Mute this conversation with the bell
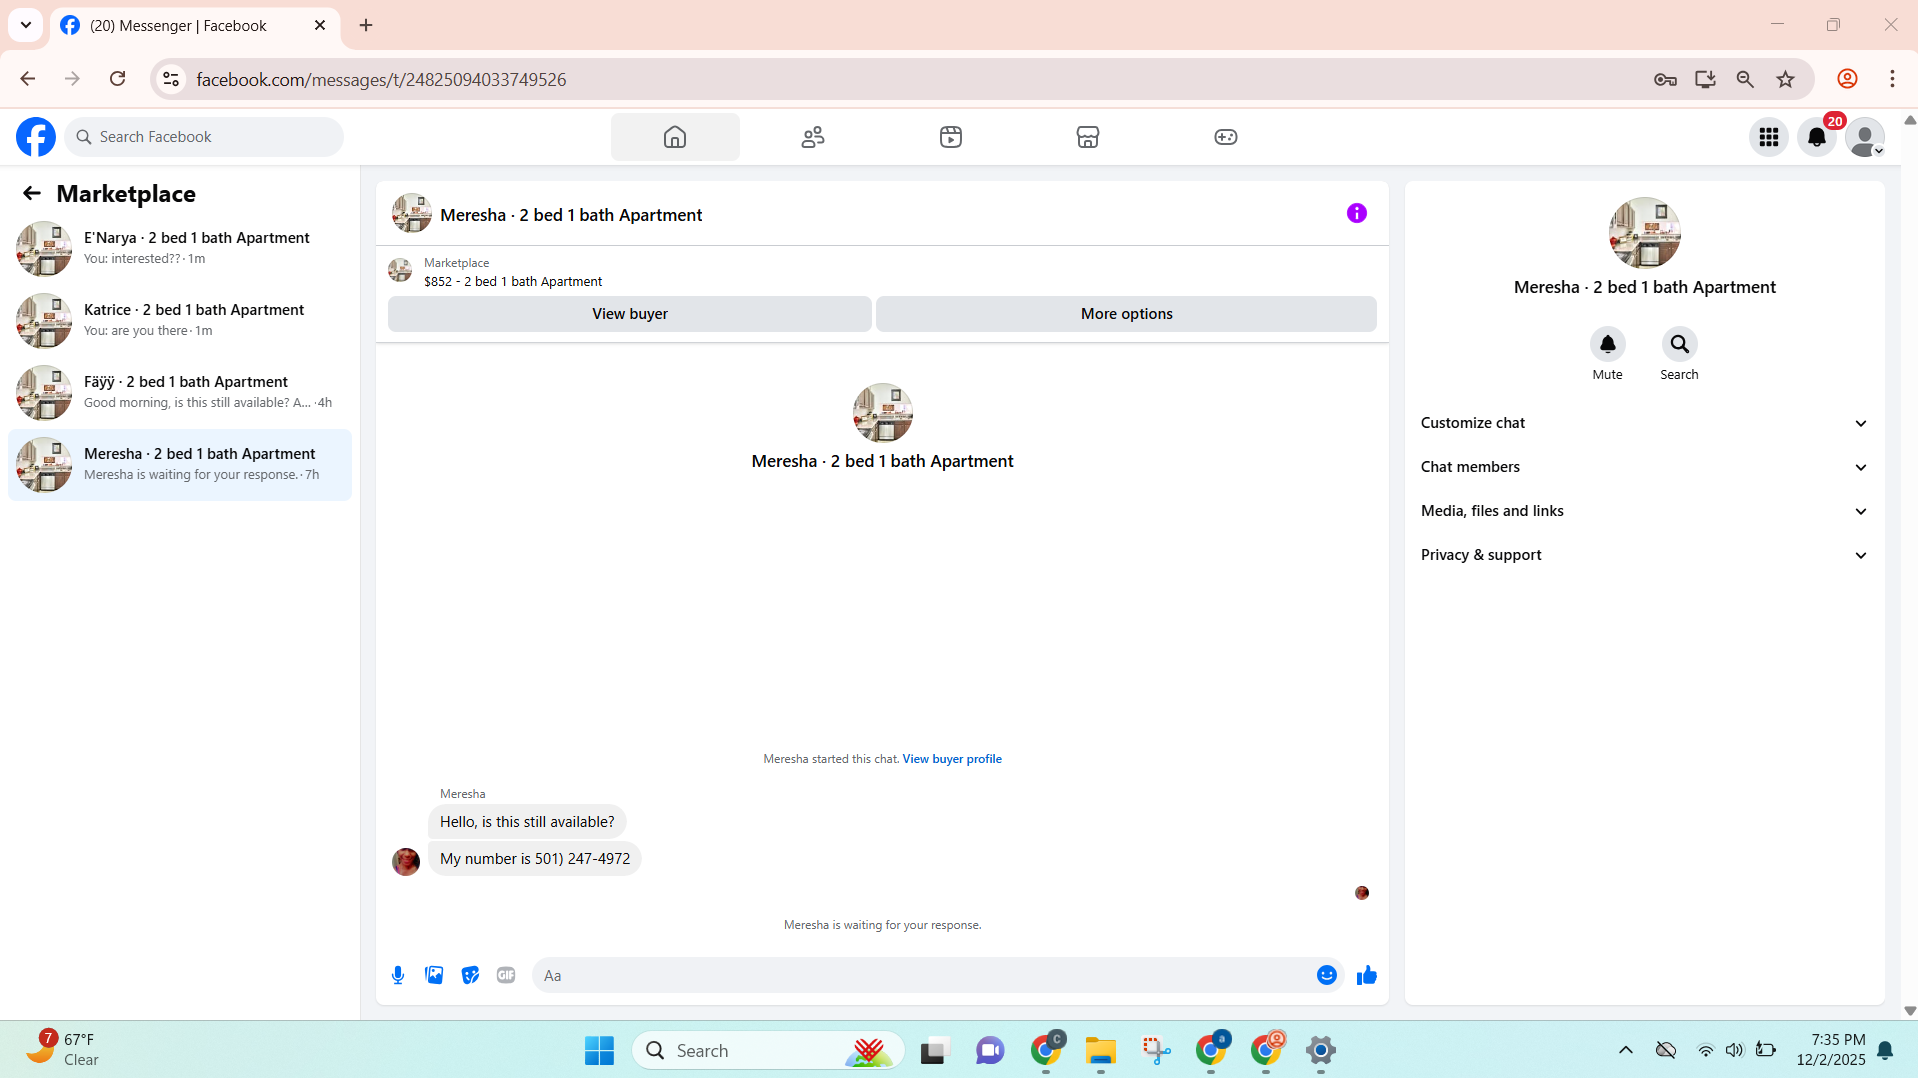This screenshot has height=1078, width=1918. [1608, 344]
